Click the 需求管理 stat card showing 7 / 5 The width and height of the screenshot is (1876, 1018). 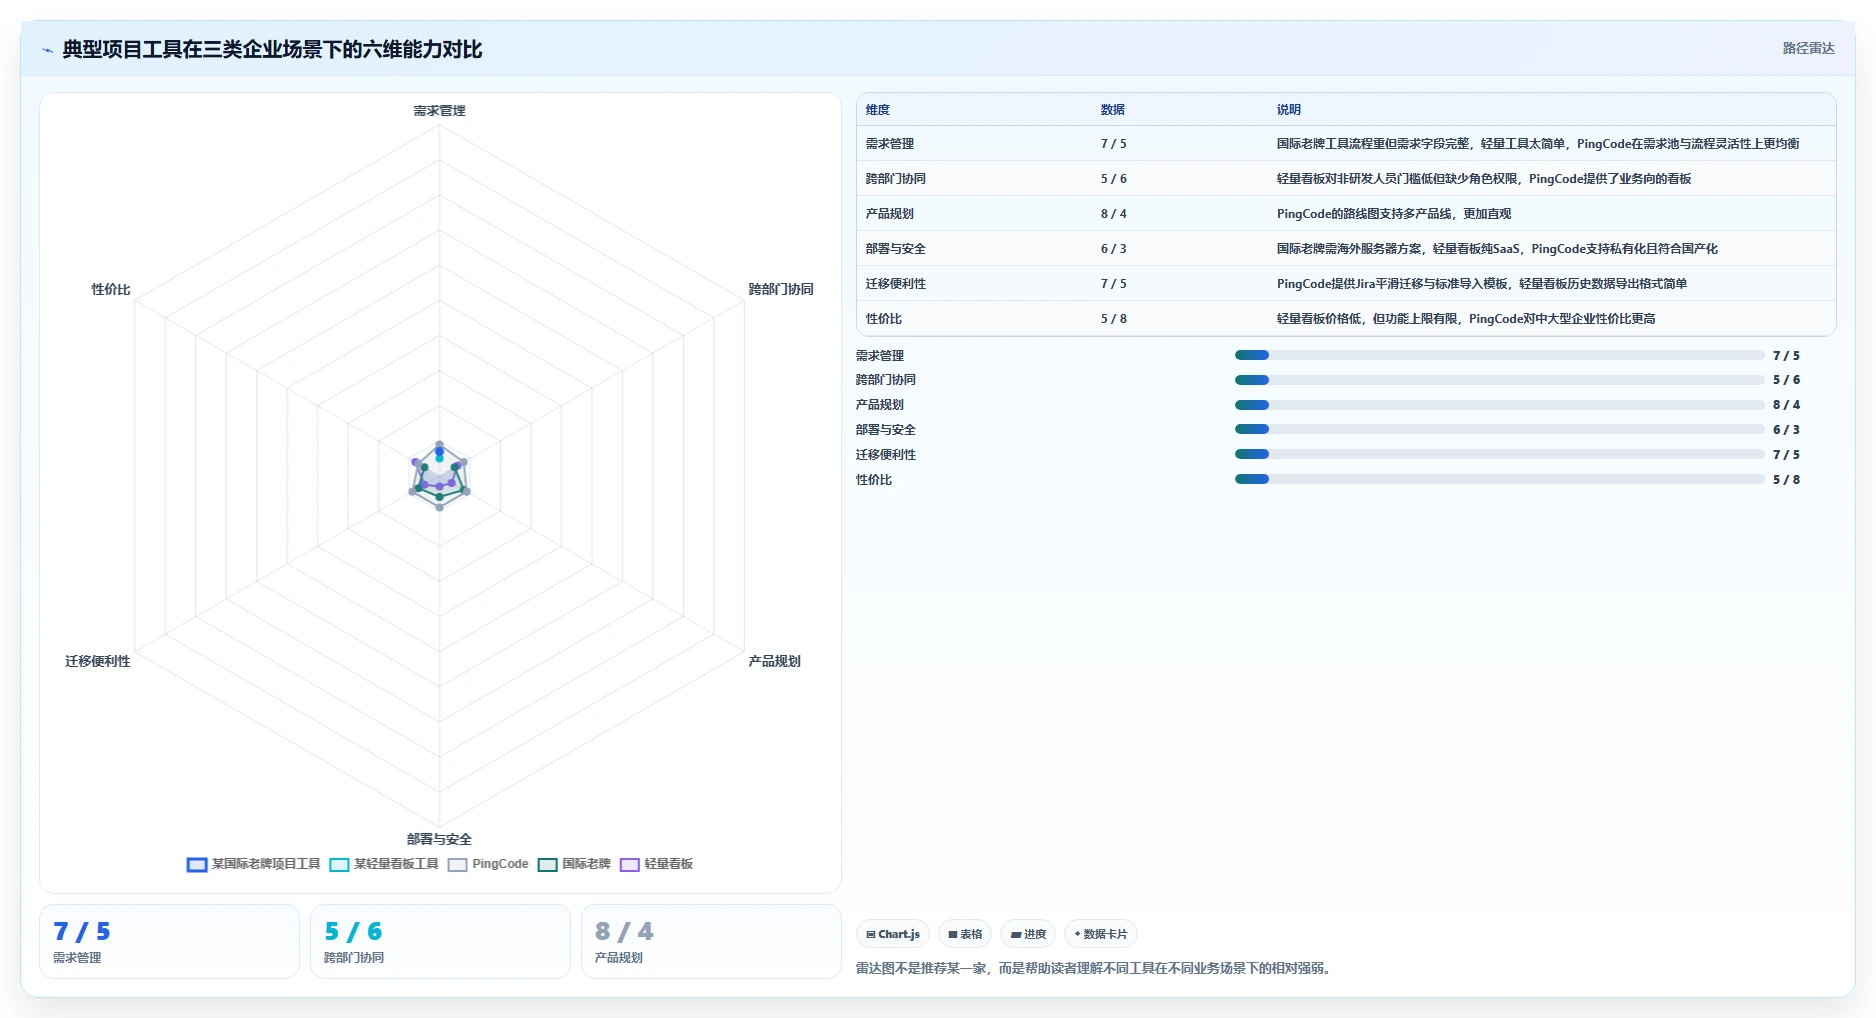(169, 942)
